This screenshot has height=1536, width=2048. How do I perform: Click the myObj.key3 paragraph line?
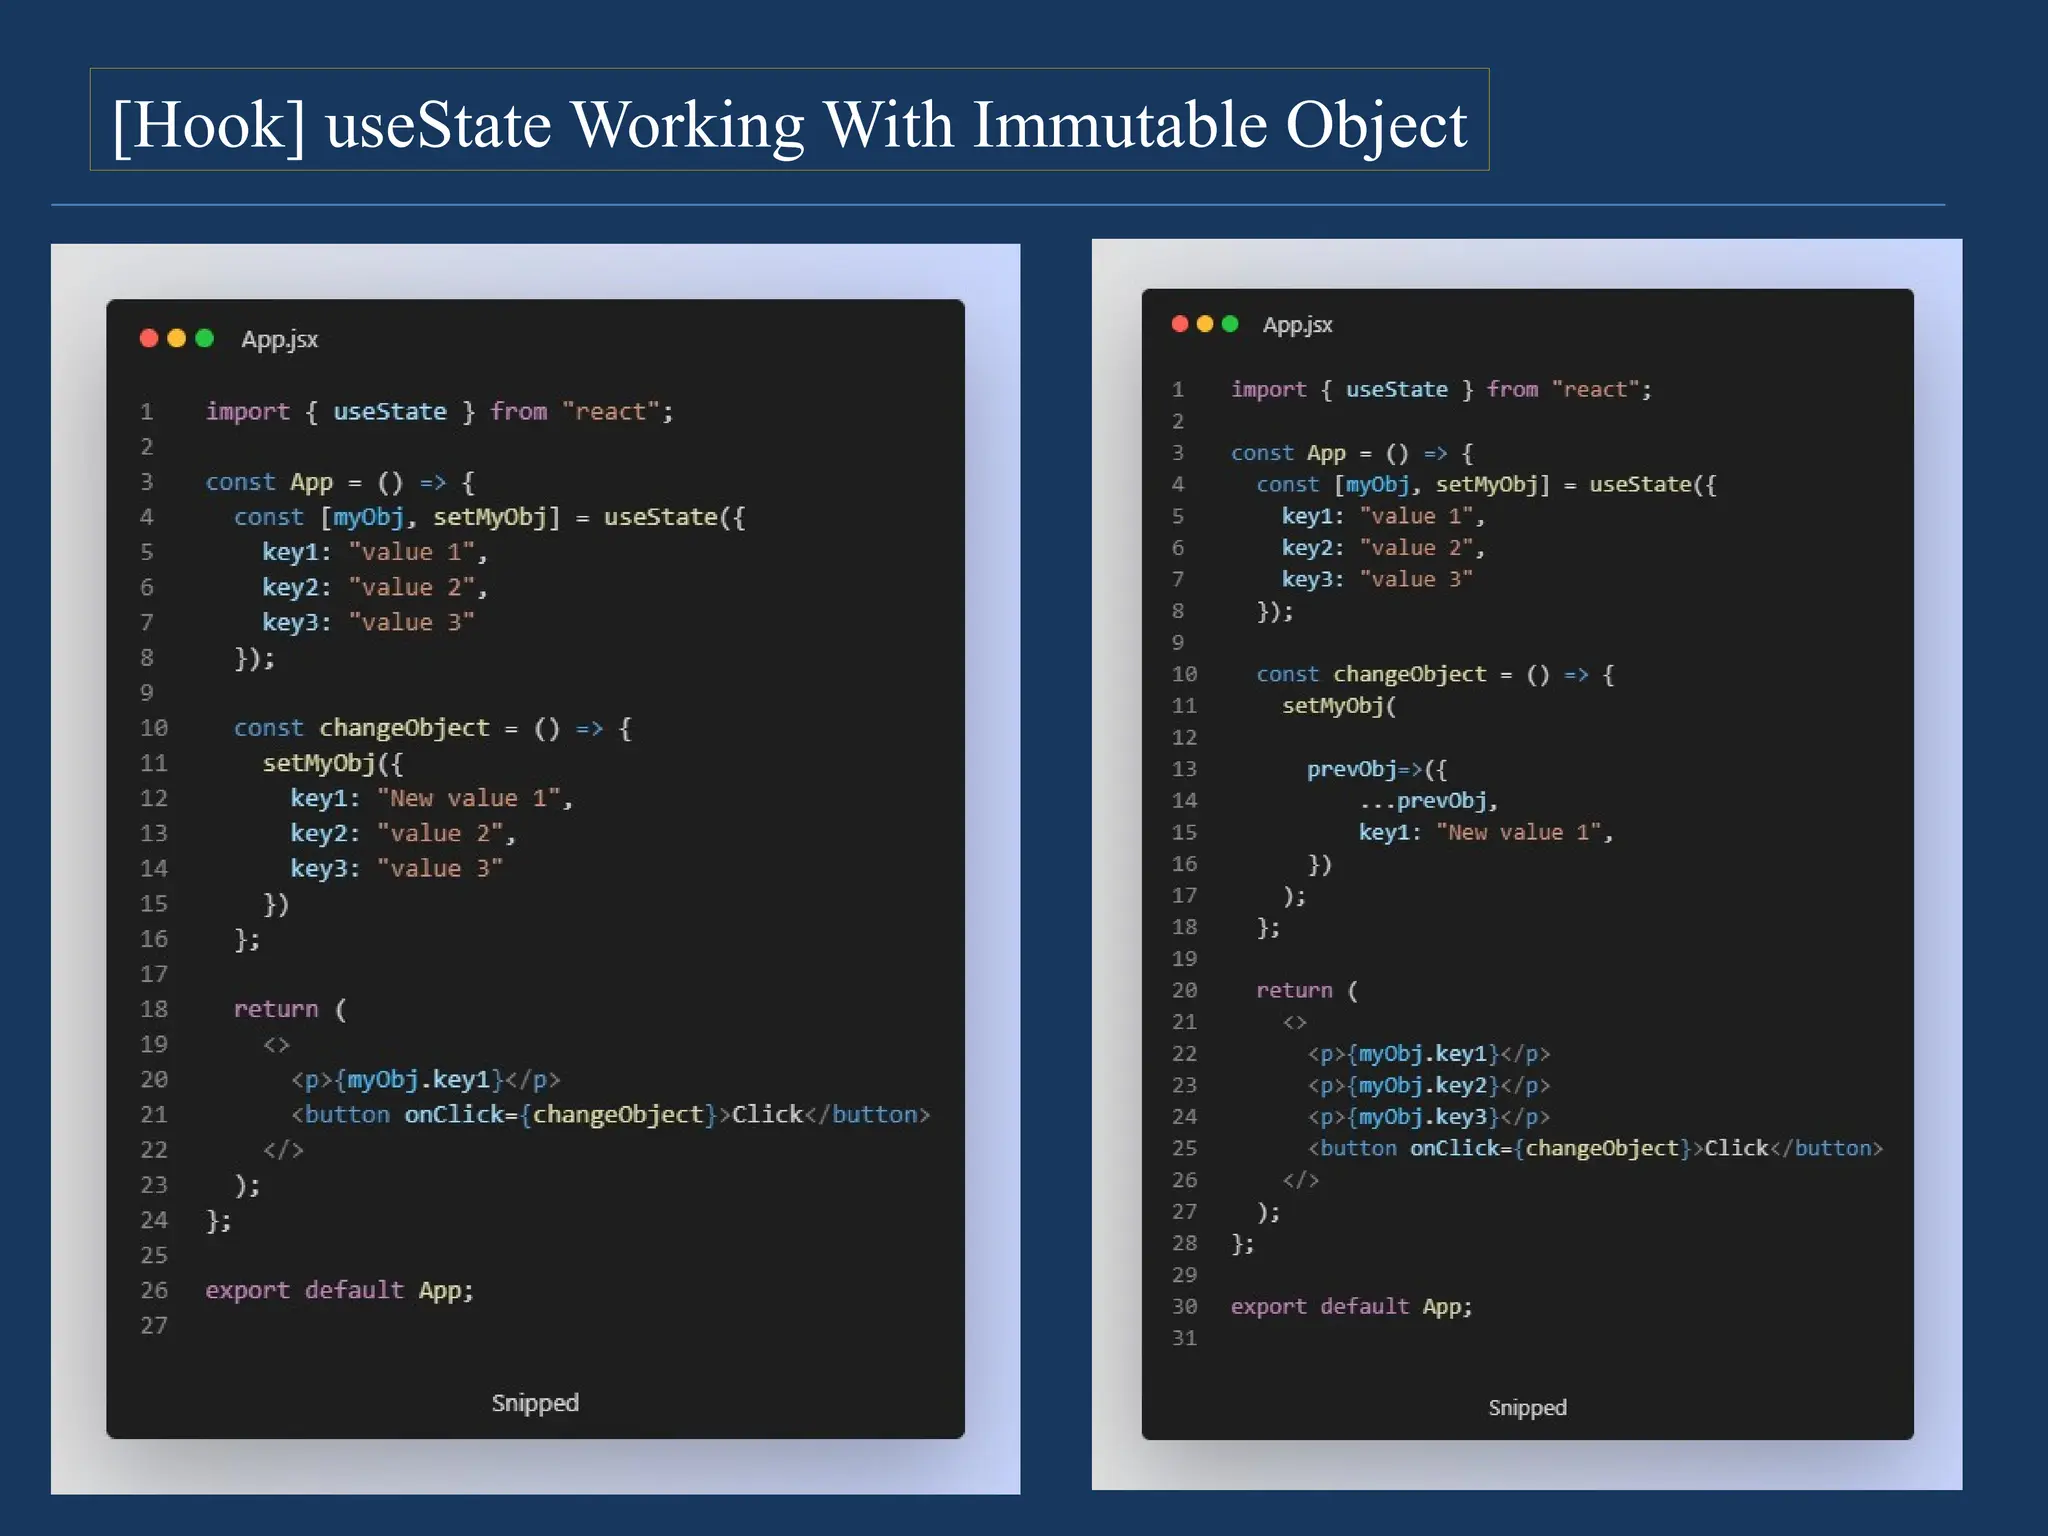[1428, 1116]
